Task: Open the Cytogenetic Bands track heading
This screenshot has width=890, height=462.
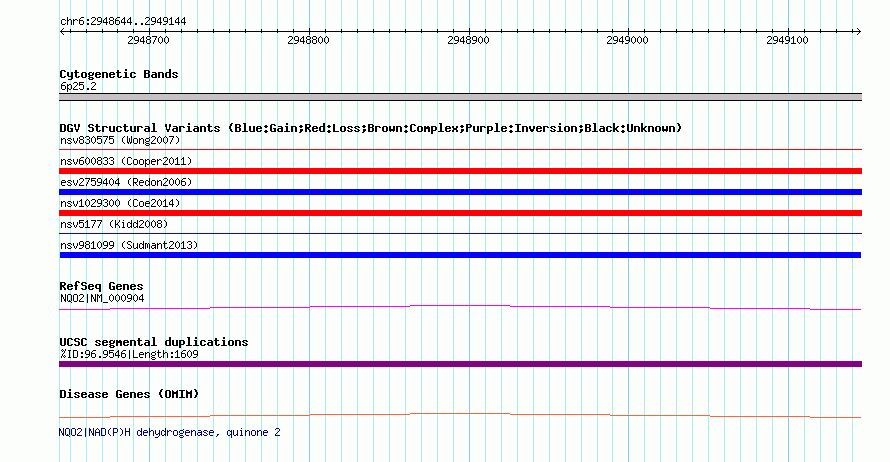Action: (x=119, y=74)
